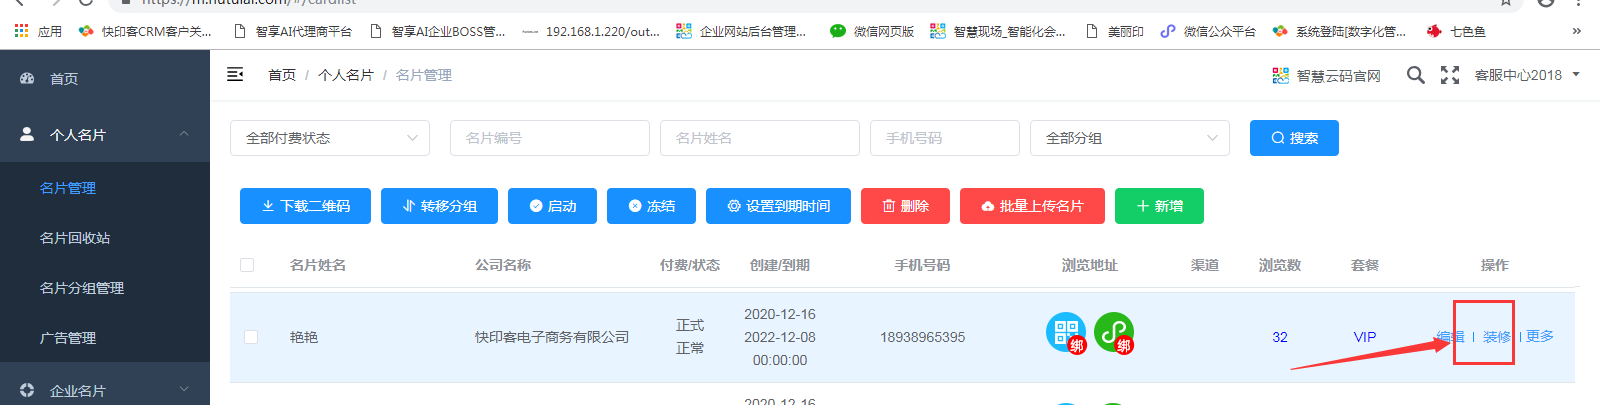Open the green mini-program browse icon

tap(1113, 332)
